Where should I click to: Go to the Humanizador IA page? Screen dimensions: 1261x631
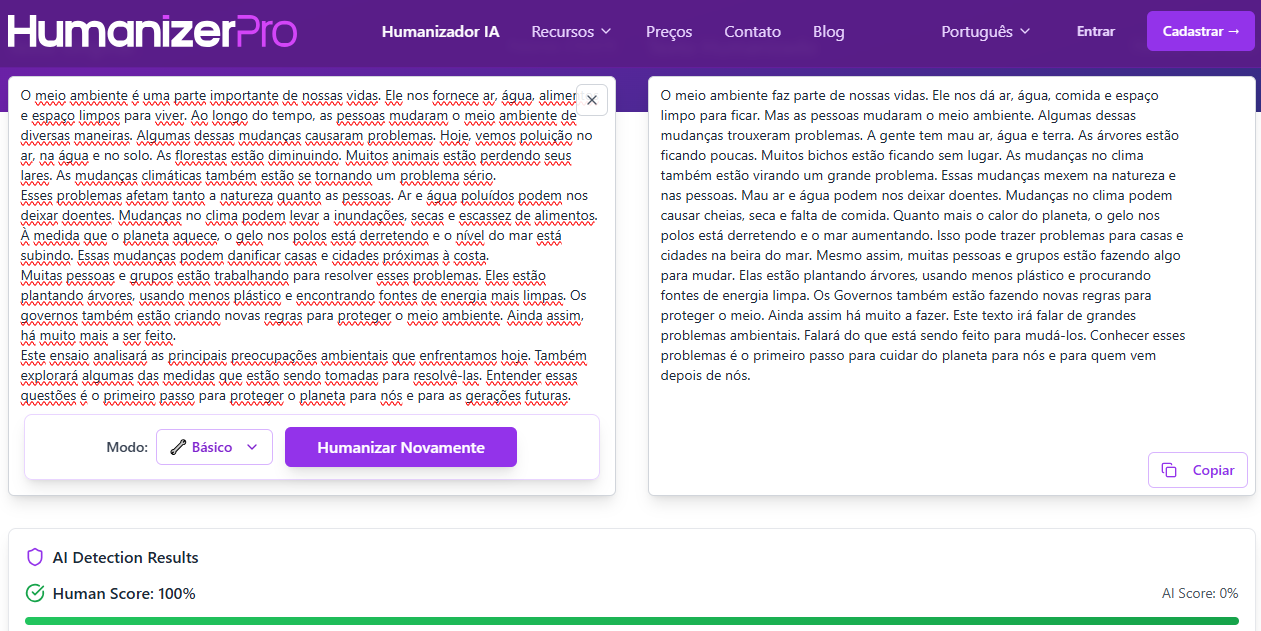[440, 32]
